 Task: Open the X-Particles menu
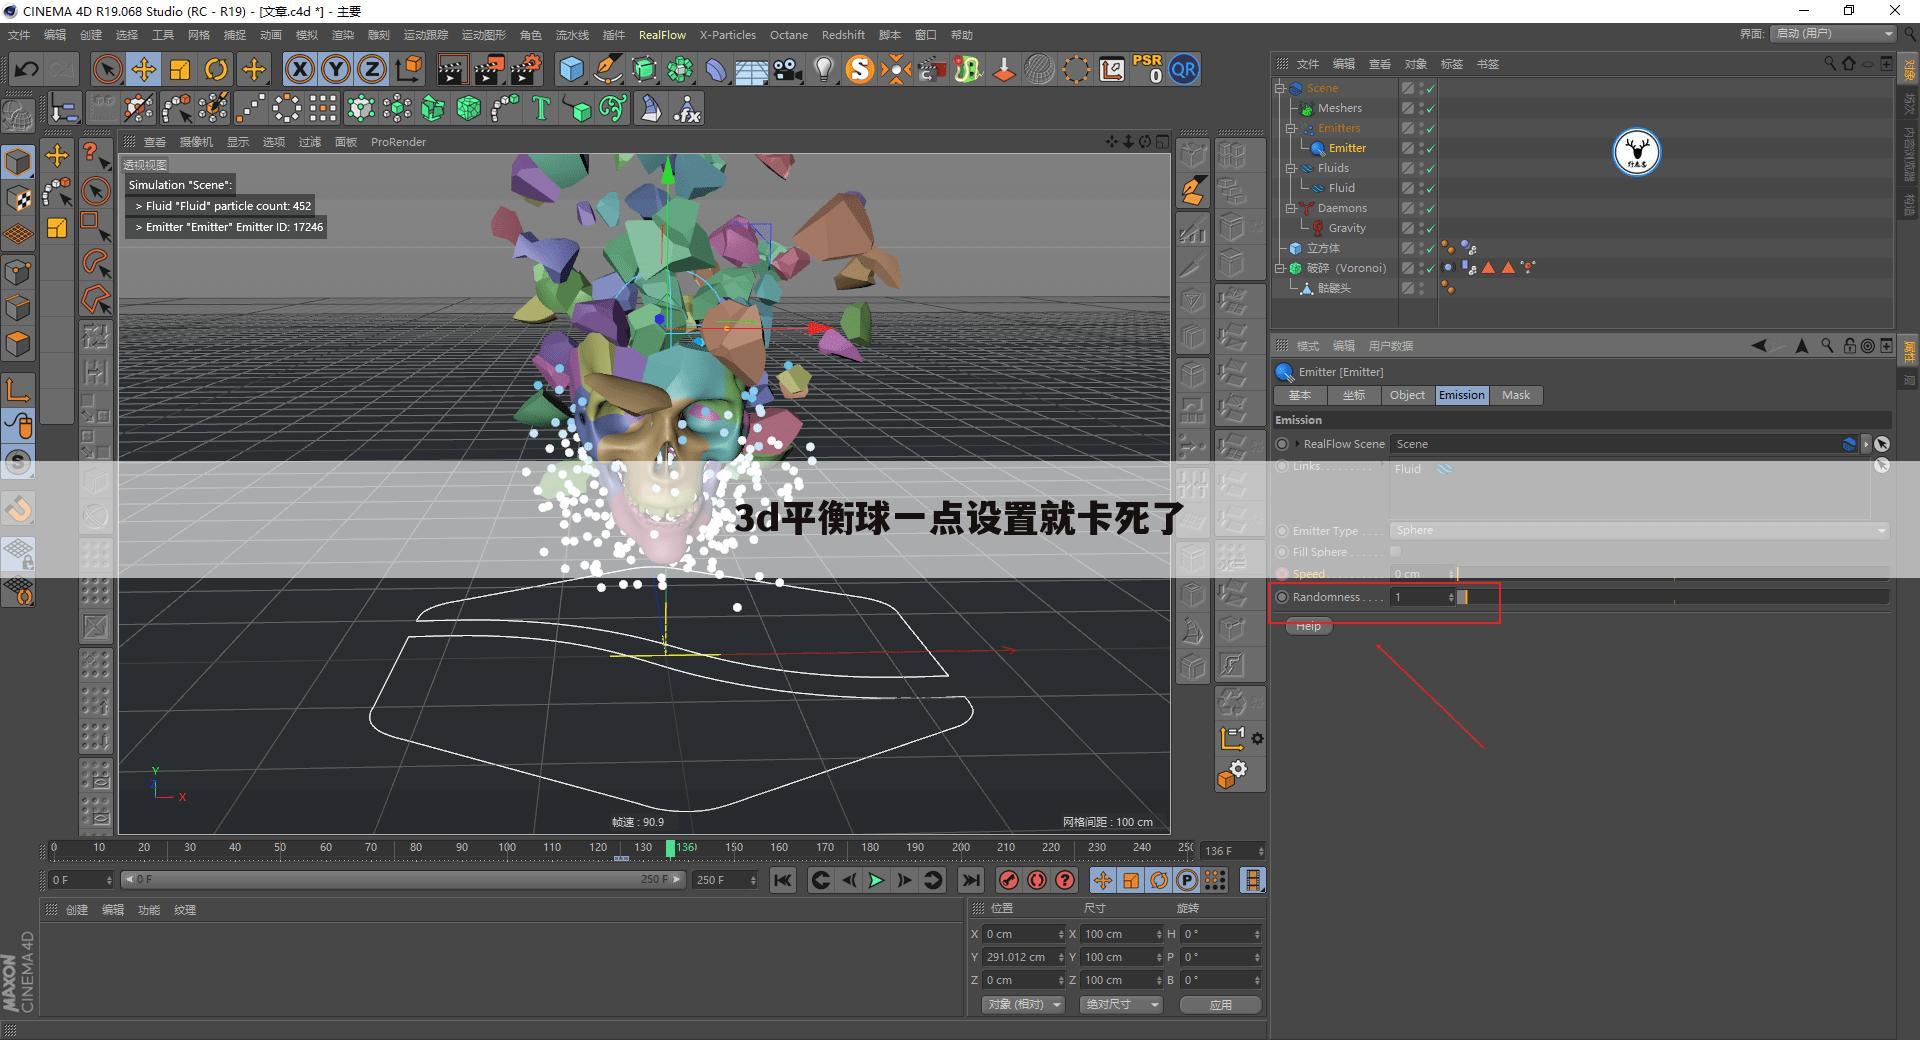[727, 35]
